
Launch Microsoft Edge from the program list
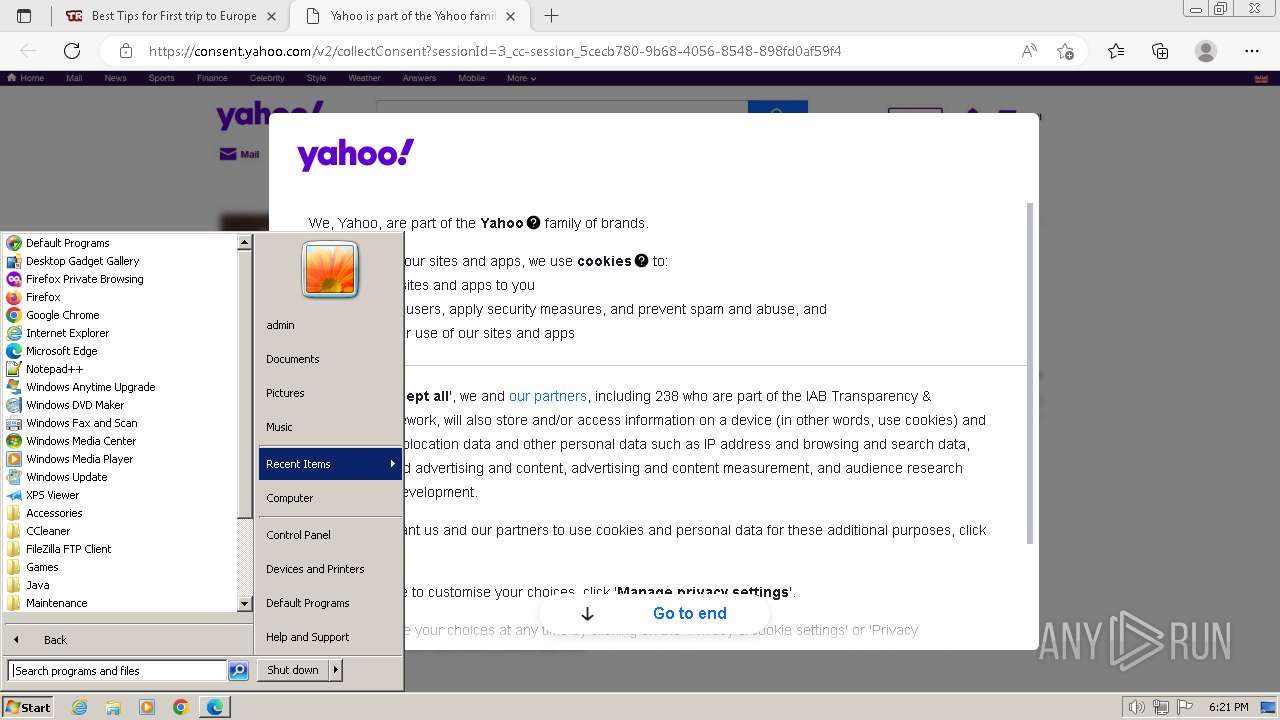coord(61,351)
